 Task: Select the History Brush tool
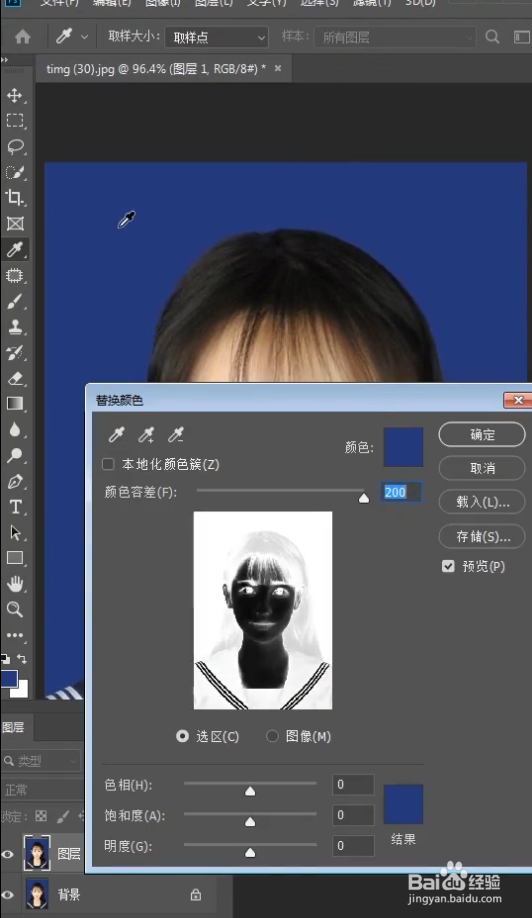(x=15, y=352)
